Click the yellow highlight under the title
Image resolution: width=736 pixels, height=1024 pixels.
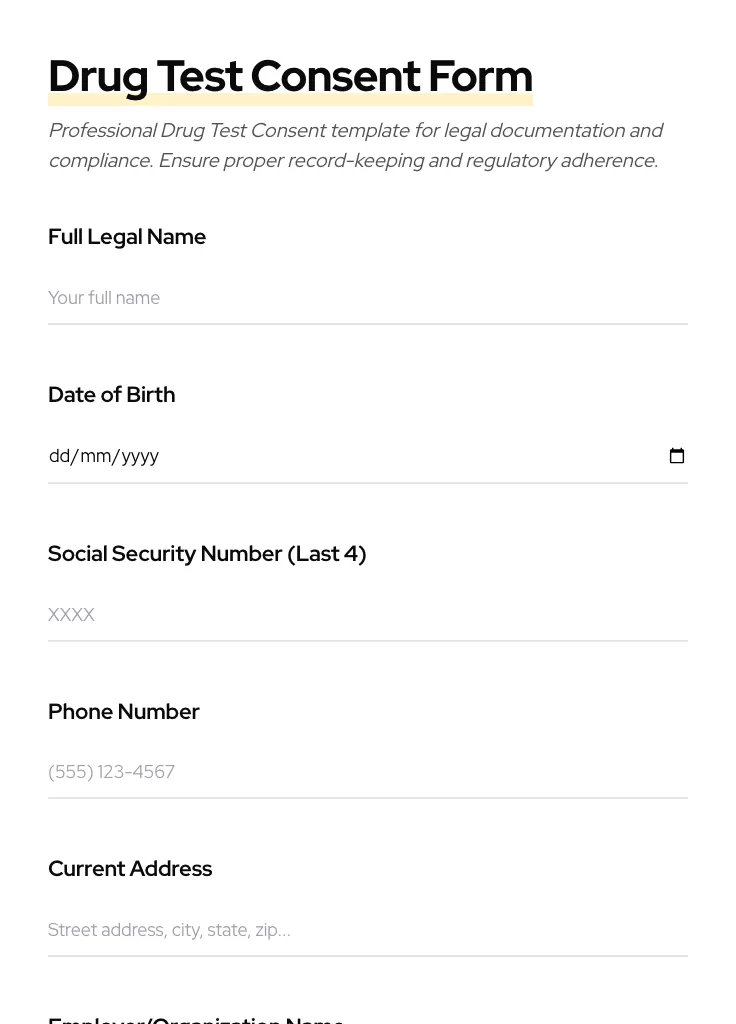coord(290,101)
